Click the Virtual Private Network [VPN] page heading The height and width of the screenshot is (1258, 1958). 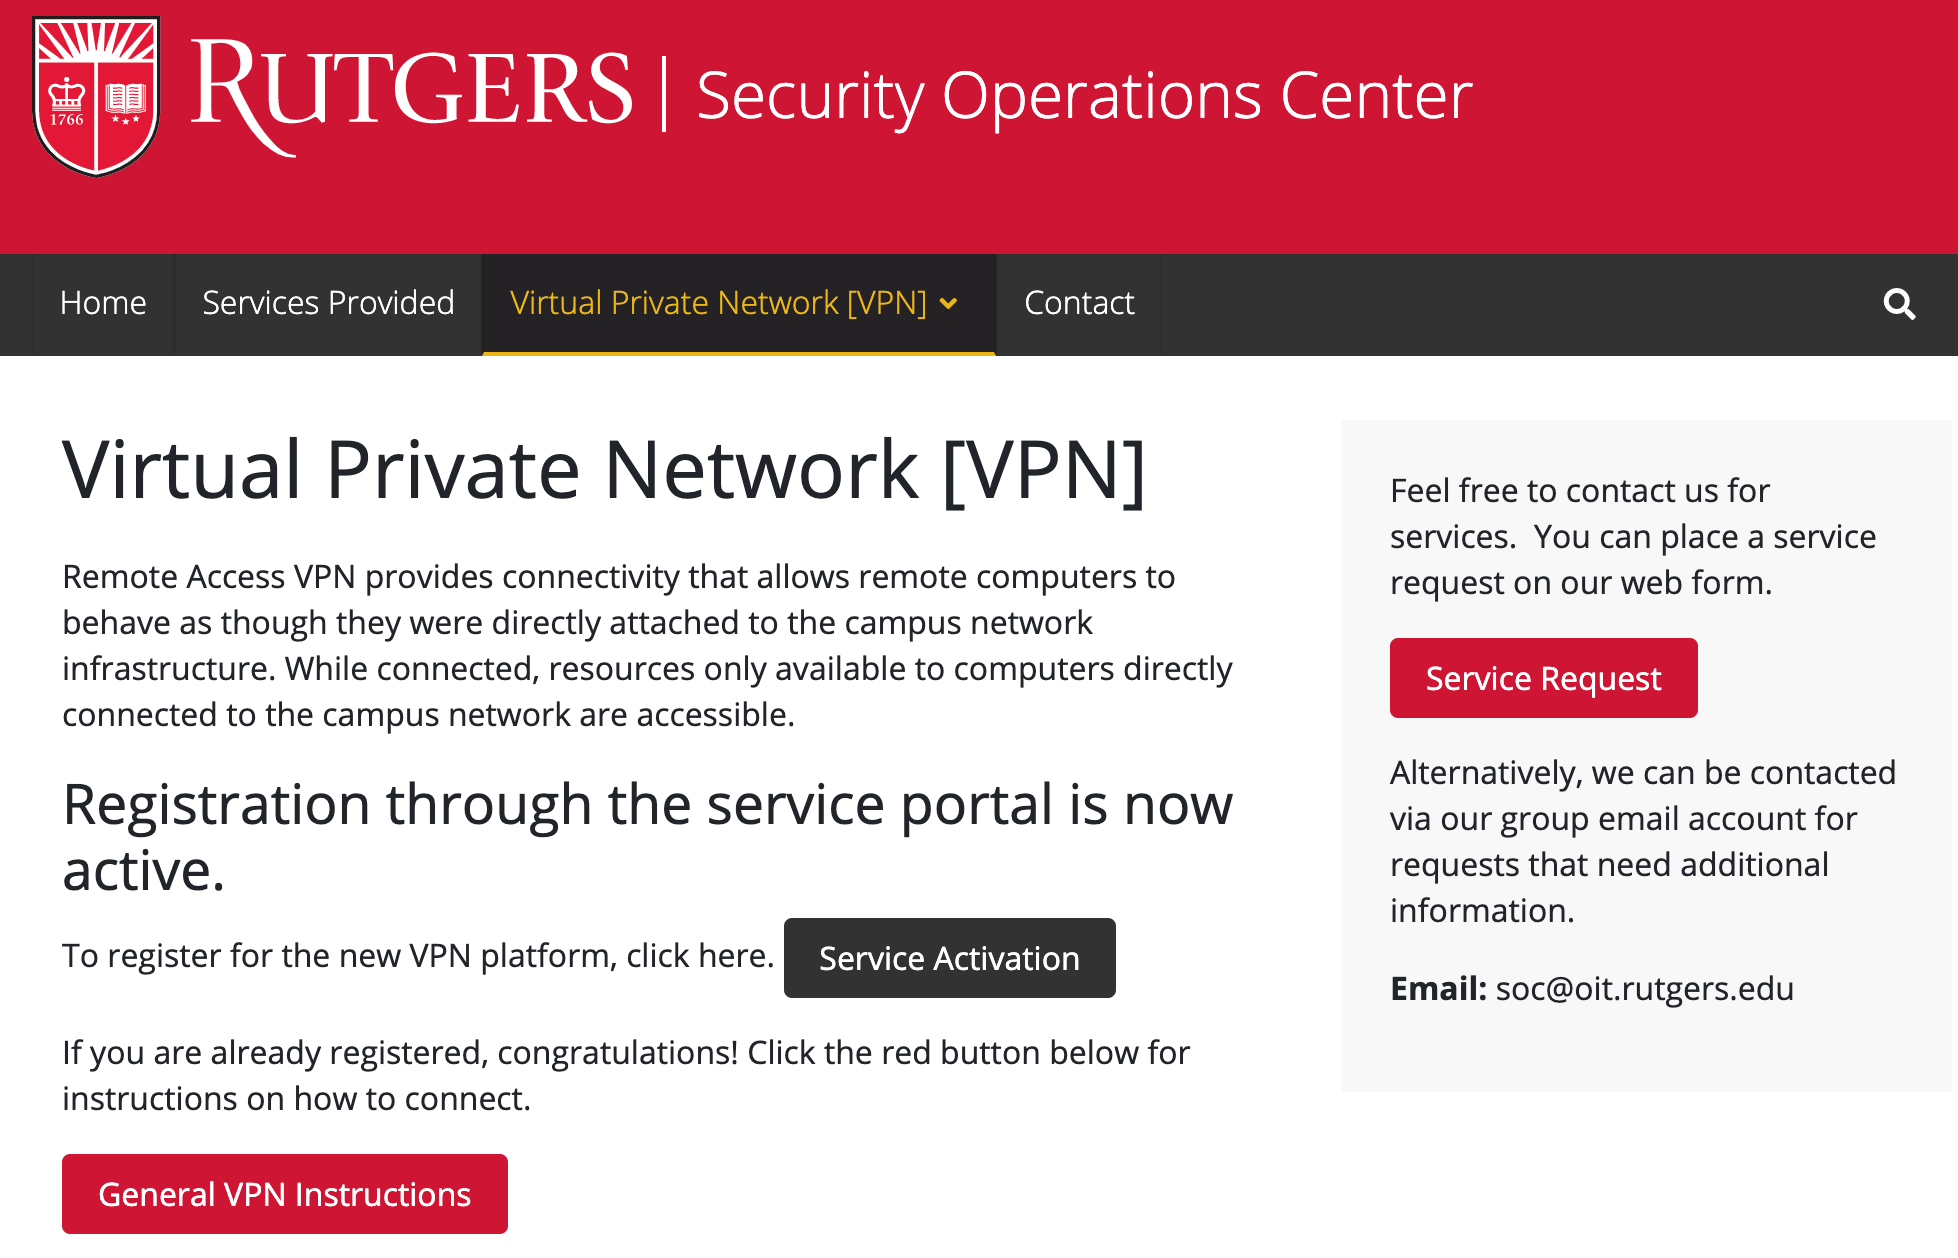(x=604, y=470)
